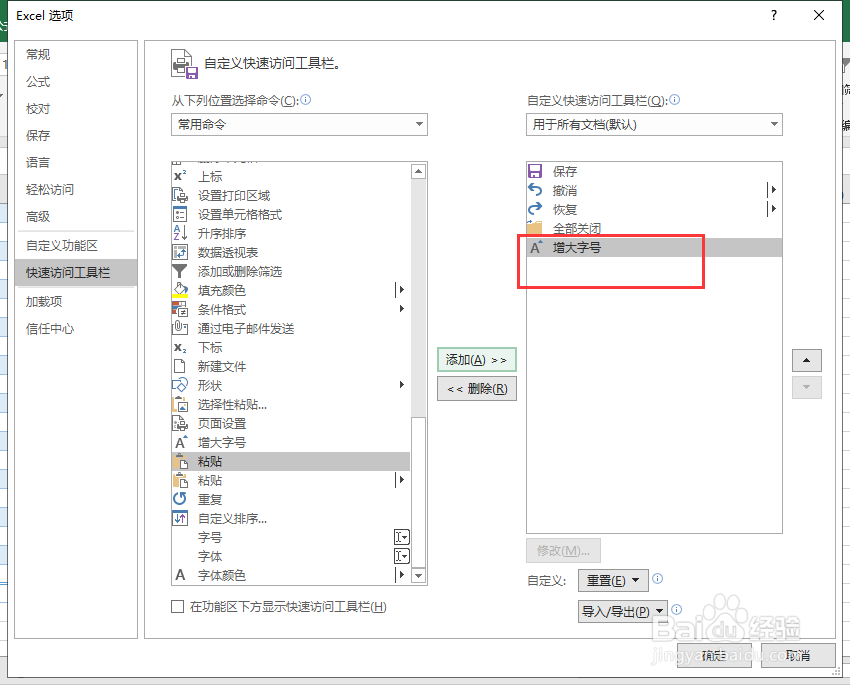Select the 页面设置 page setup icon
850x685 pixels.
pos(180,423)
